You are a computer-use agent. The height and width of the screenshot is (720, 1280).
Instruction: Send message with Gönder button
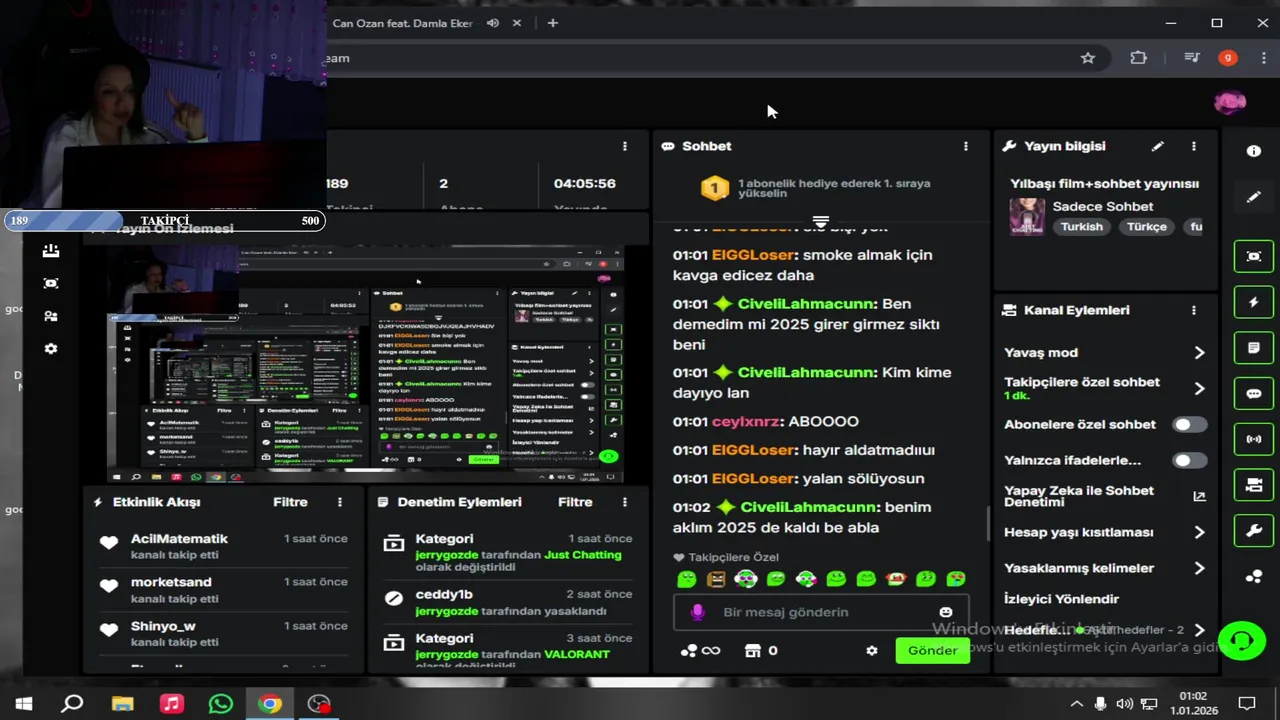(x=932, y=651)
